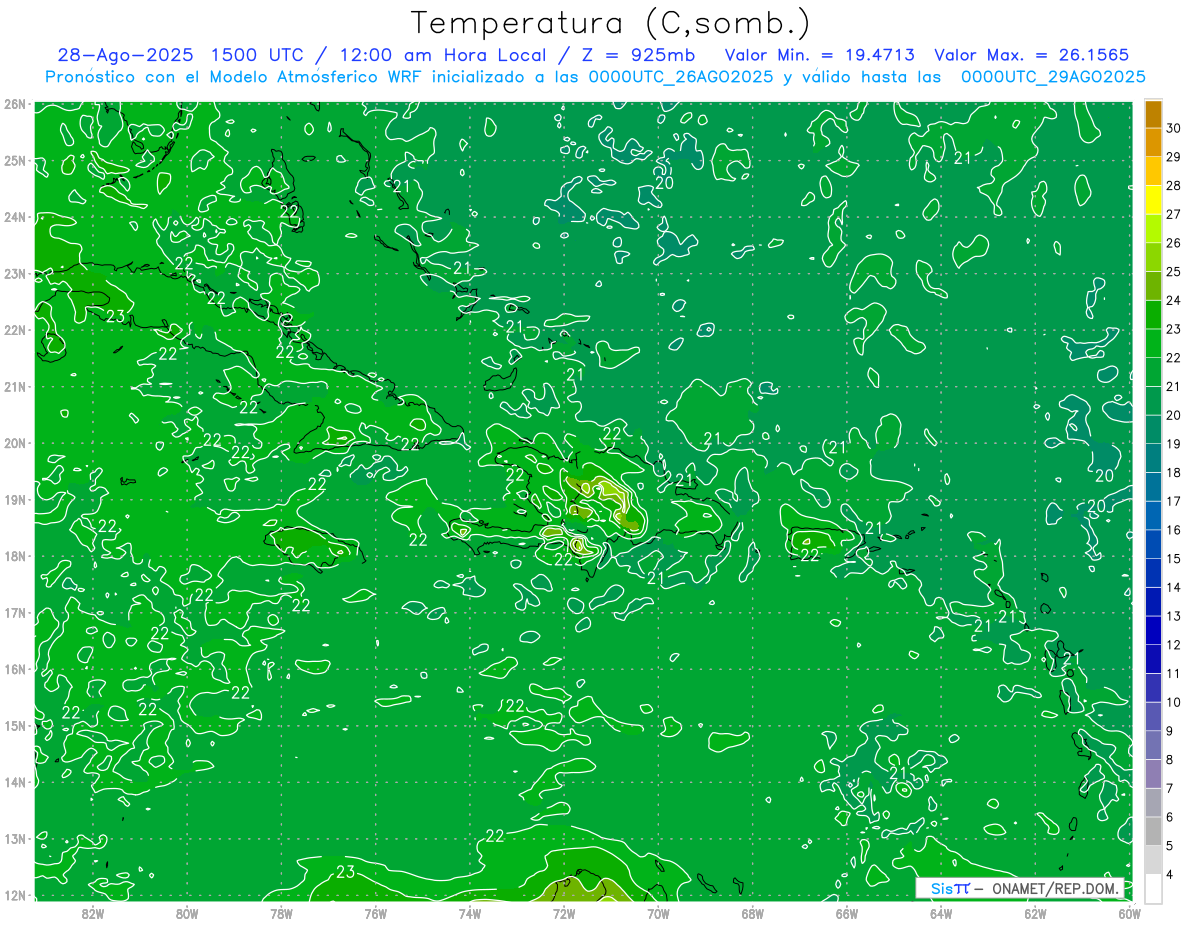Click the 68W longitude axis label
Image resolution: width=1200 pixels, height=927 pixels.
753,913
